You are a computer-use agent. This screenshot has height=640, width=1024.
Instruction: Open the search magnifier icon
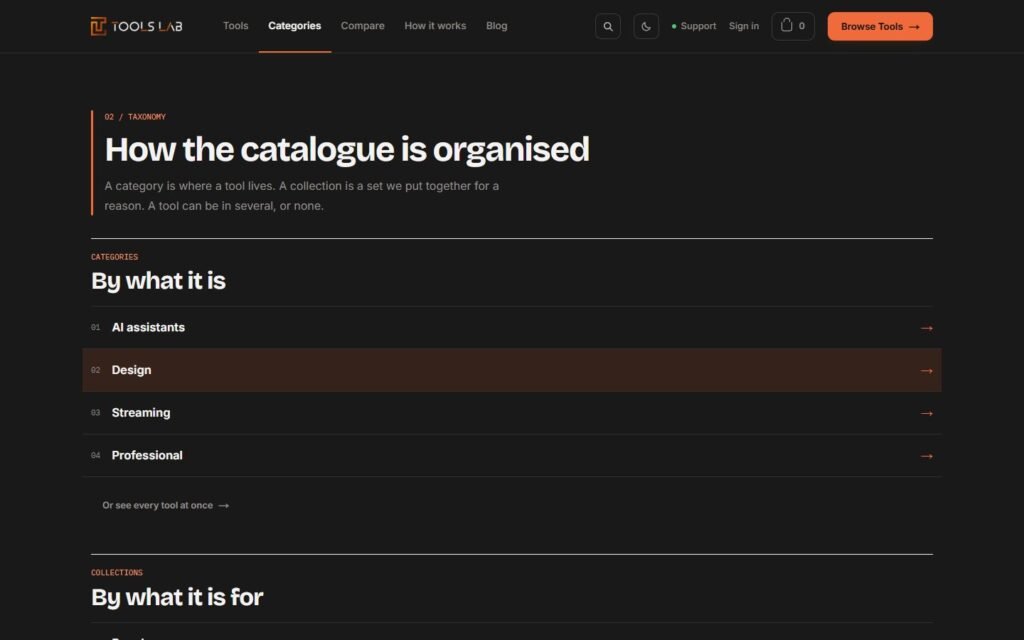(607, 26)
